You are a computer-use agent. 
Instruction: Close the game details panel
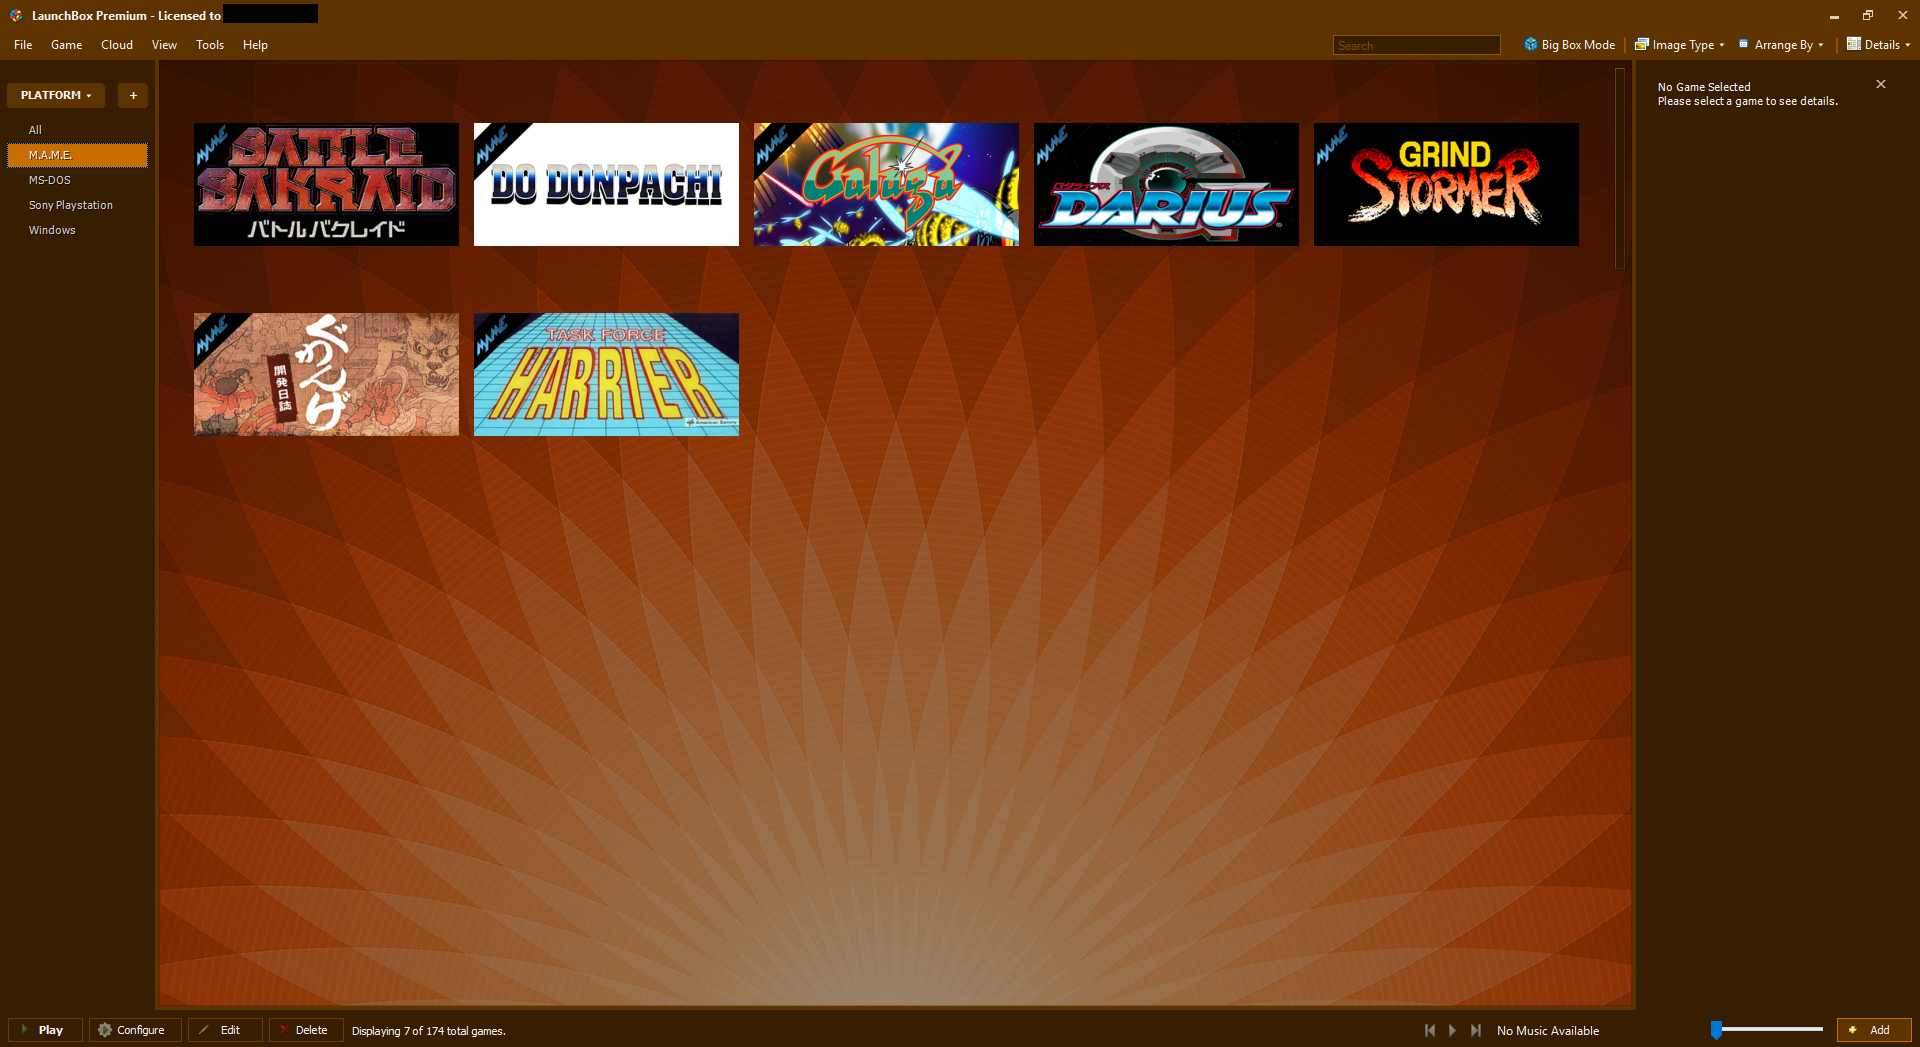[1881, 84]
